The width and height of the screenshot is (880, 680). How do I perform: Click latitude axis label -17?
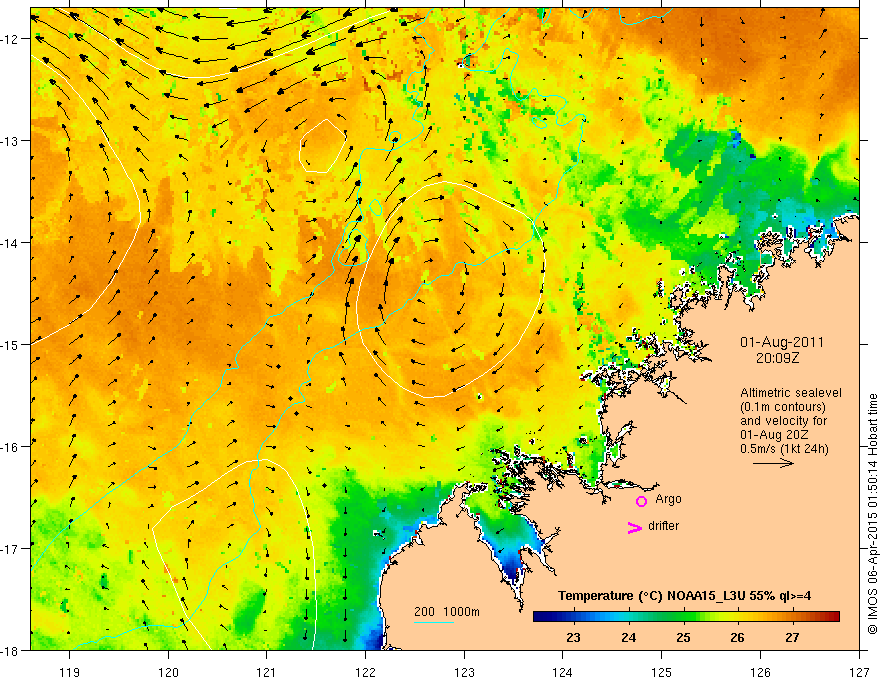[x=11, y=549]
